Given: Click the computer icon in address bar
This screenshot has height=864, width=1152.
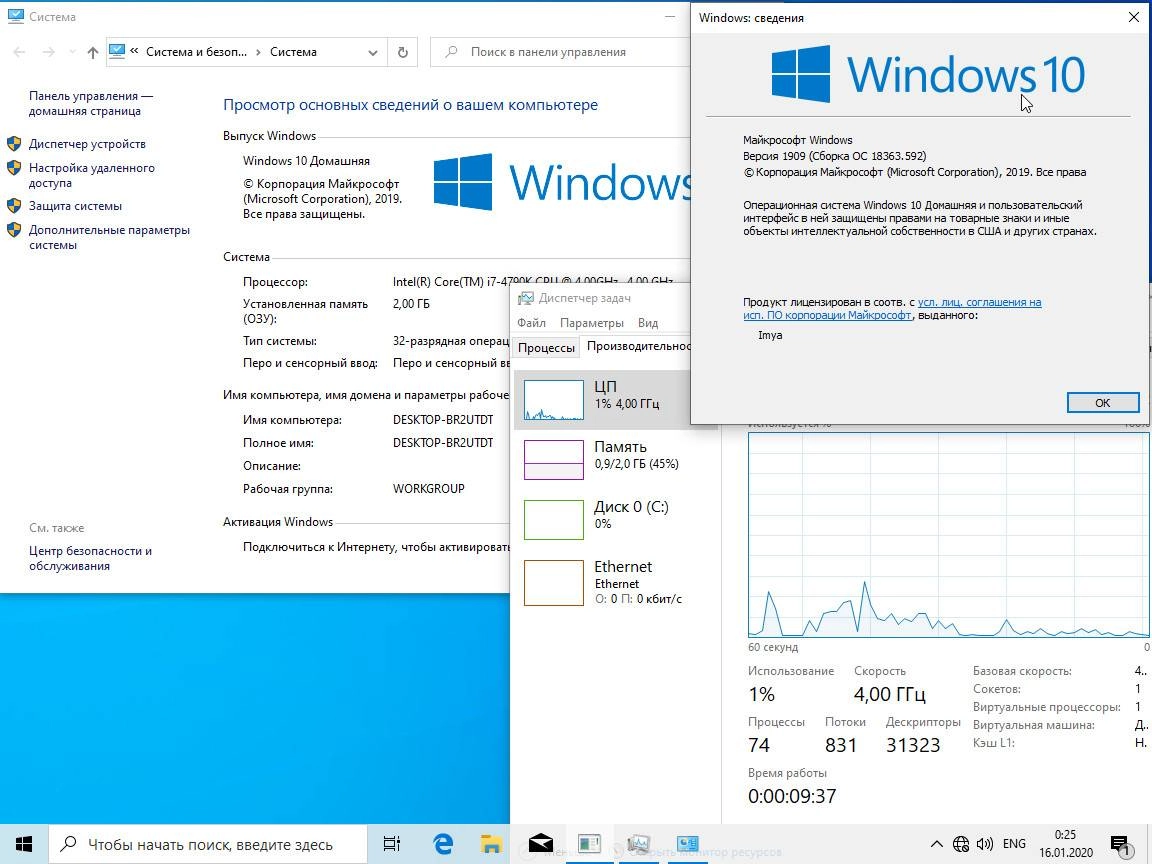Looking at the screenshot, I should pos(117,51).
